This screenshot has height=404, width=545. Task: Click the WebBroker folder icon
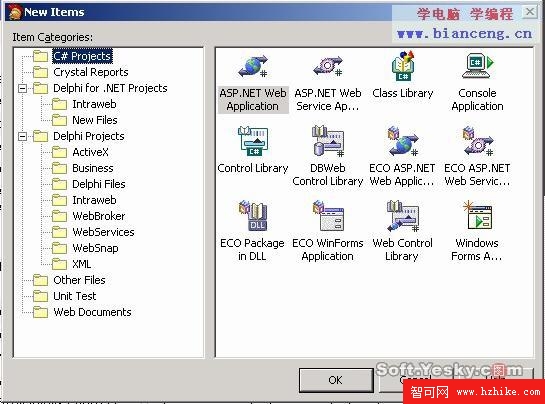pyautogui.click(x=59, y=216)
